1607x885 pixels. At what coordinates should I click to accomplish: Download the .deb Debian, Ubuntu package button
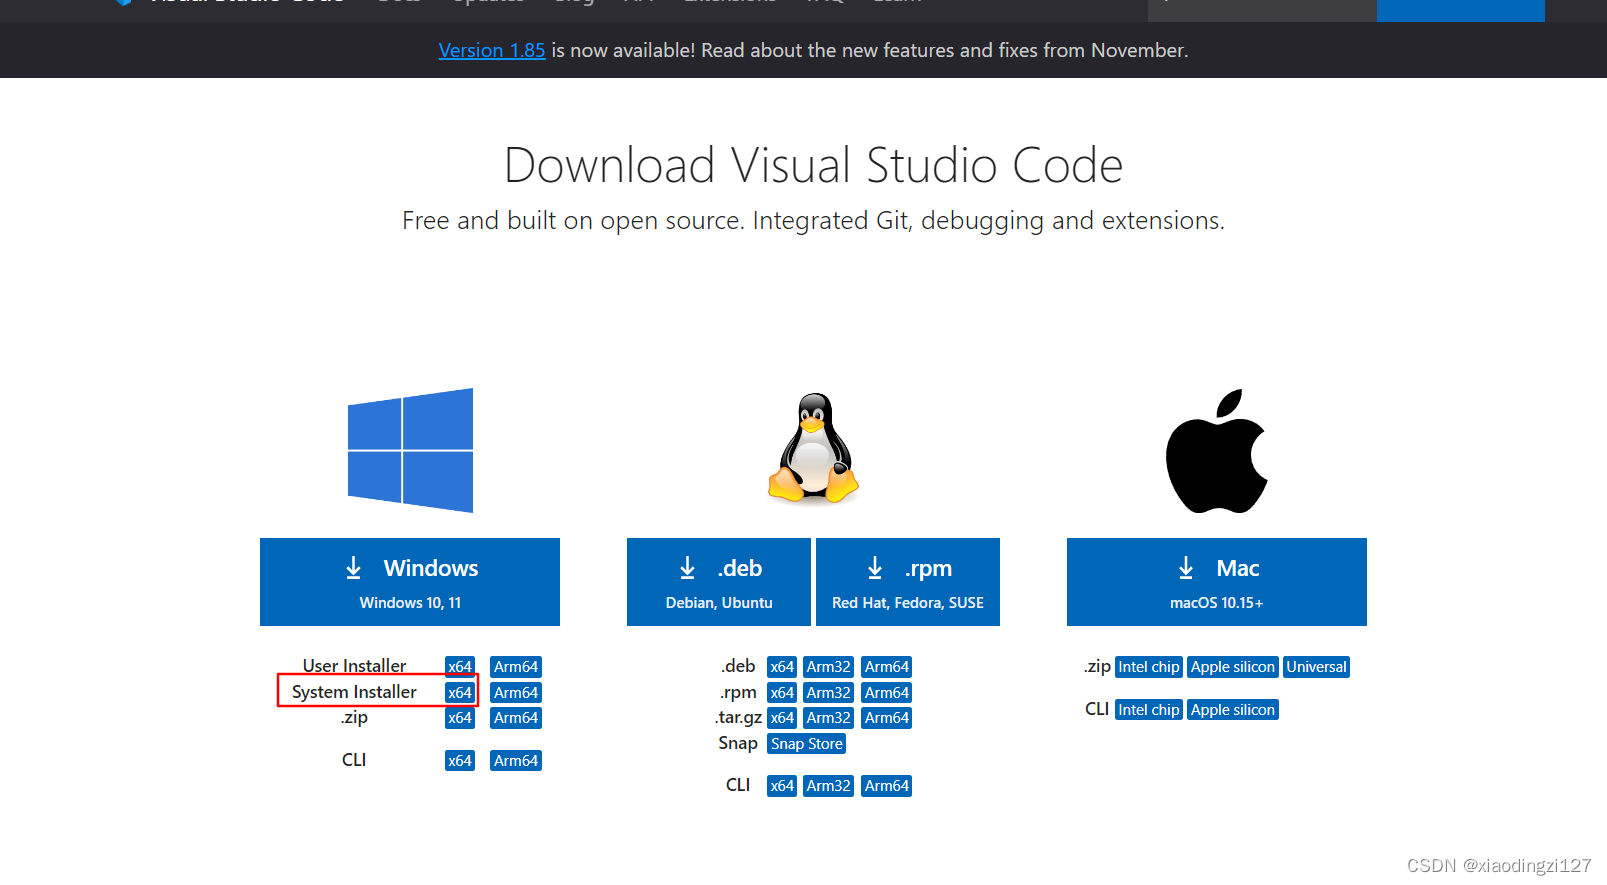(719, 582)
